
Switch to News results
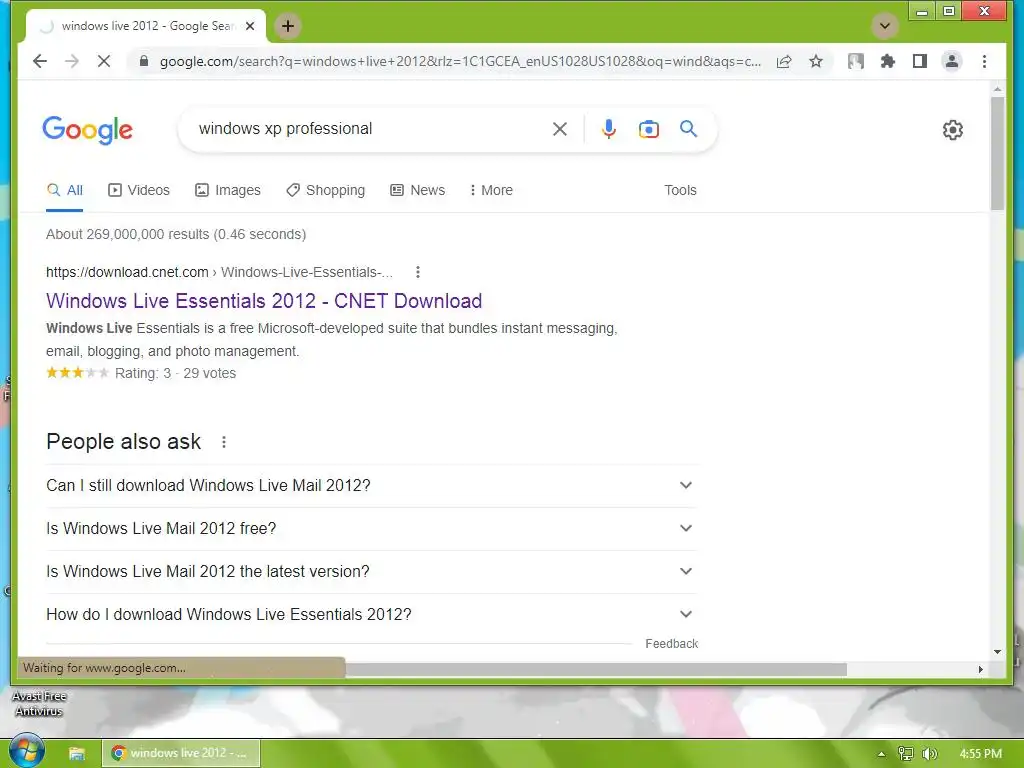tap(417, 190)
